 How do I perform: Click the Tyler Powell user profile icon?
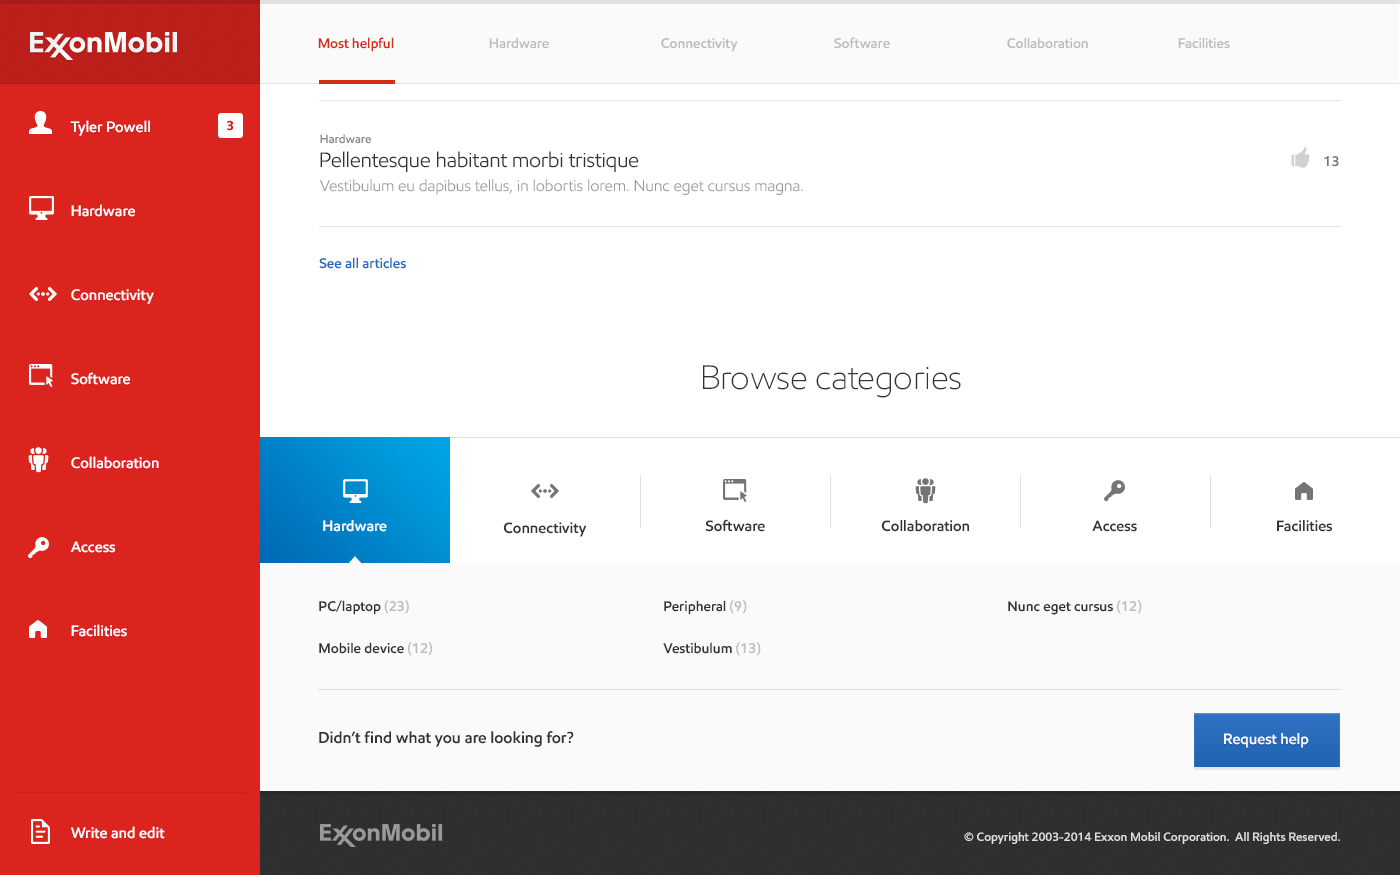click(x=40, y=123)
